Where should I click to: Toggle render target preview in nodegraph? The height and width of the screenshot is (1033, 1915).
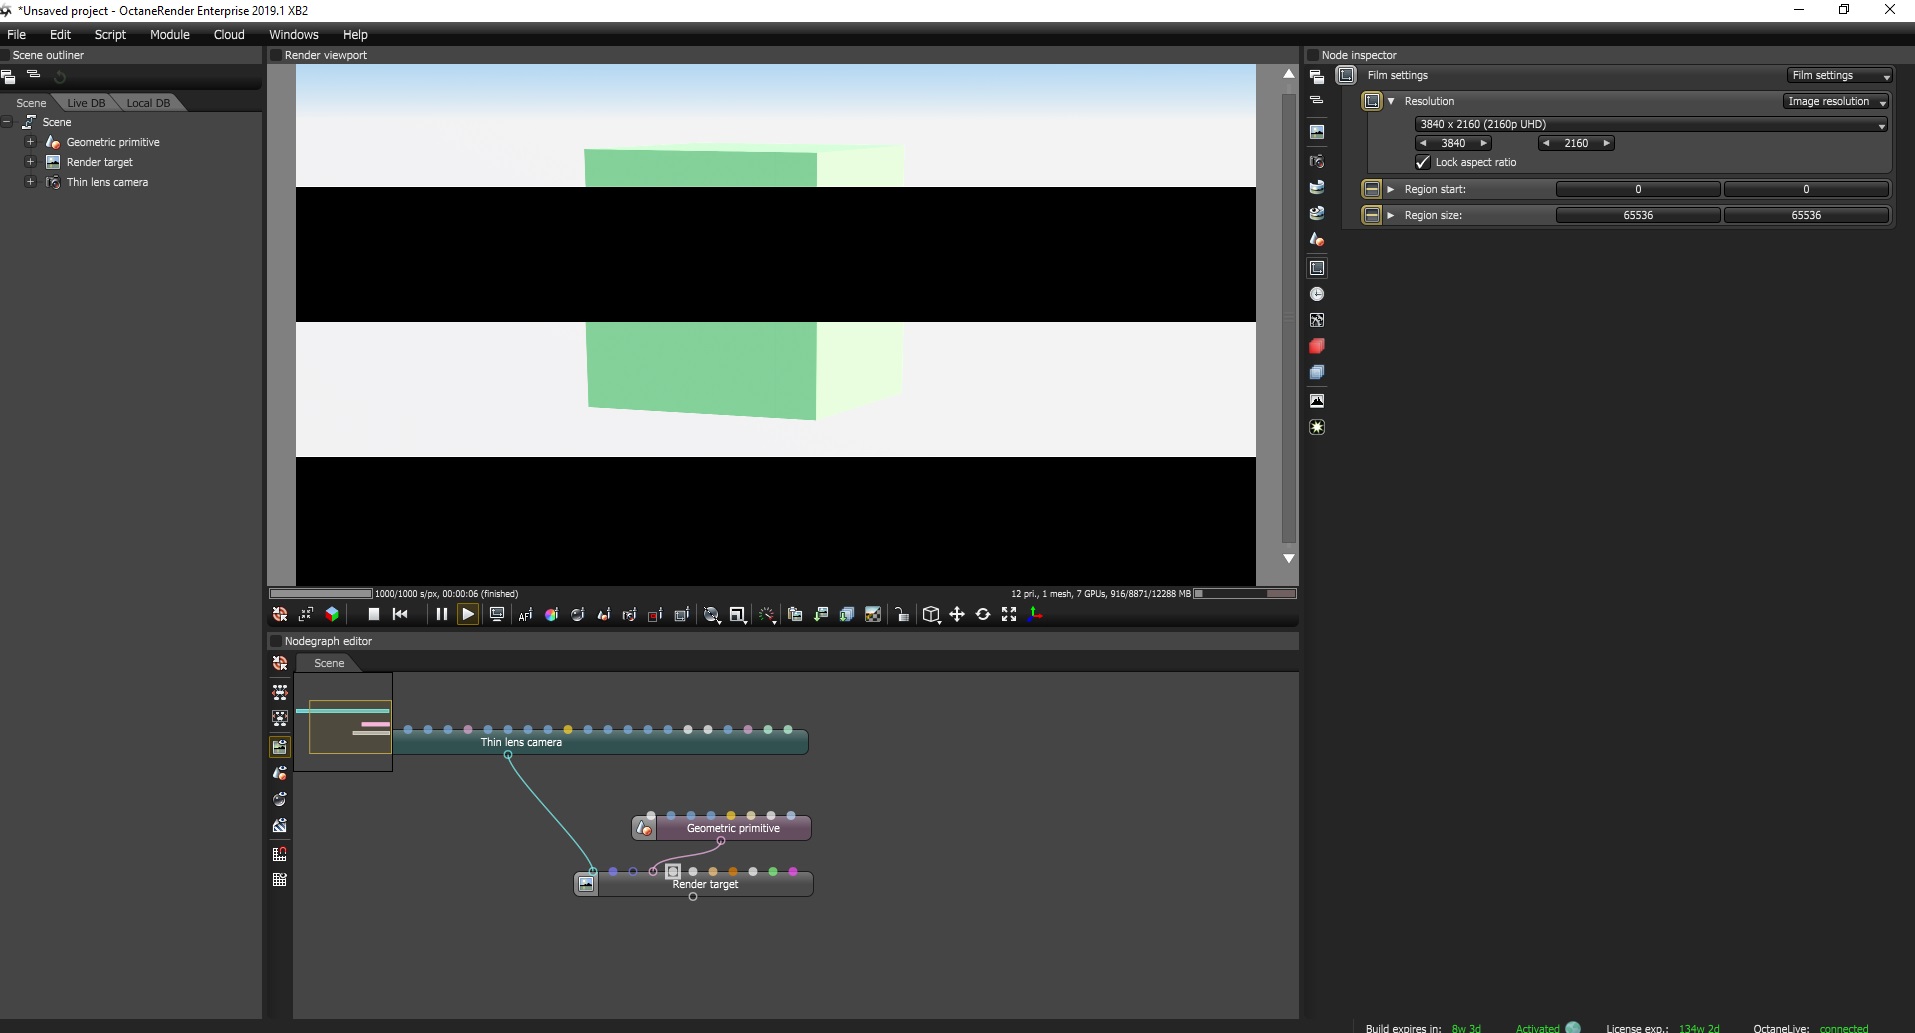point(280,747)
